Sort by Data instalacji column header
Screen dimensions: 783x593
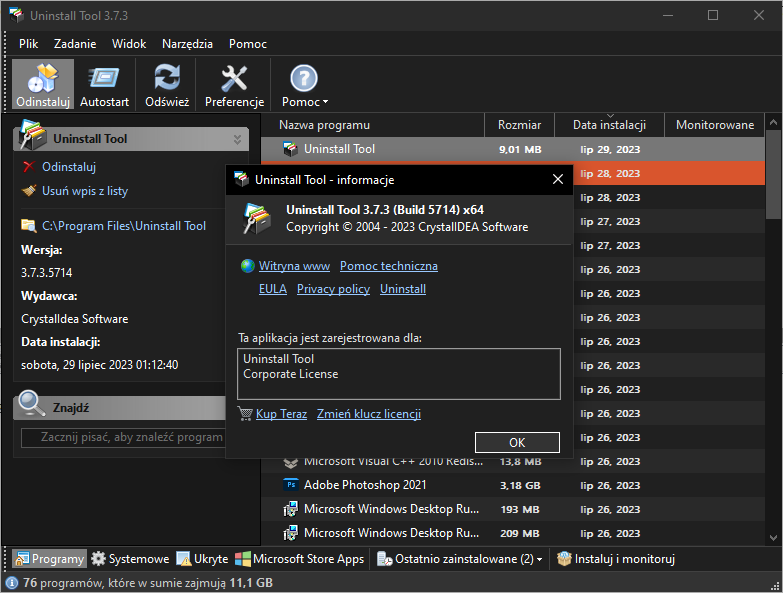click(609, 125)
